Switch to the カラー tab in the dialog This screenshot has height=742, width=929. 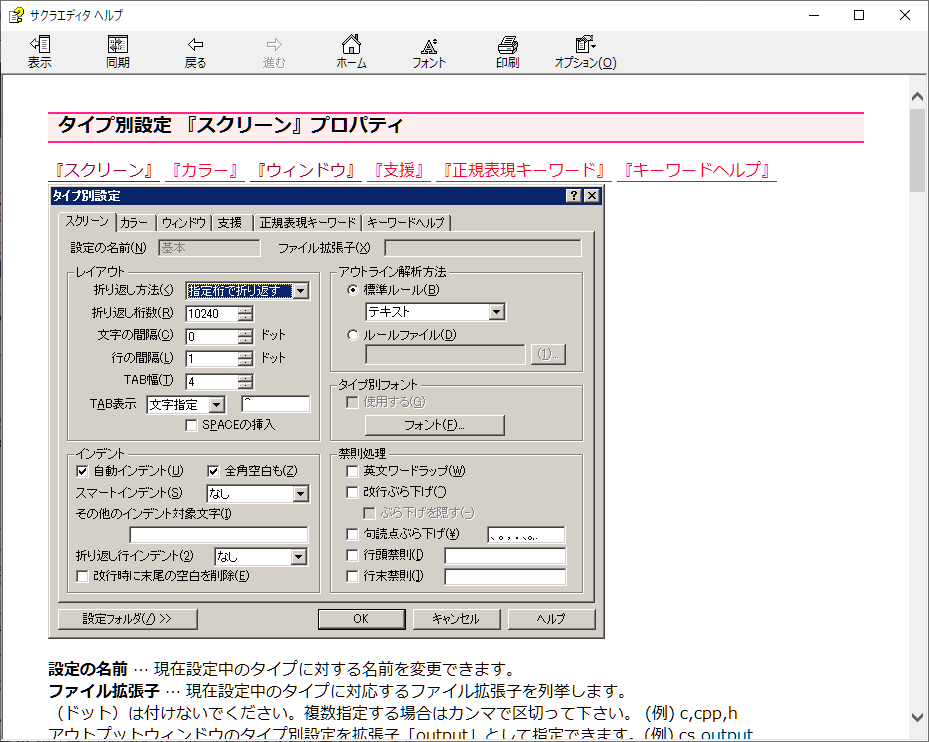(134, 223)
